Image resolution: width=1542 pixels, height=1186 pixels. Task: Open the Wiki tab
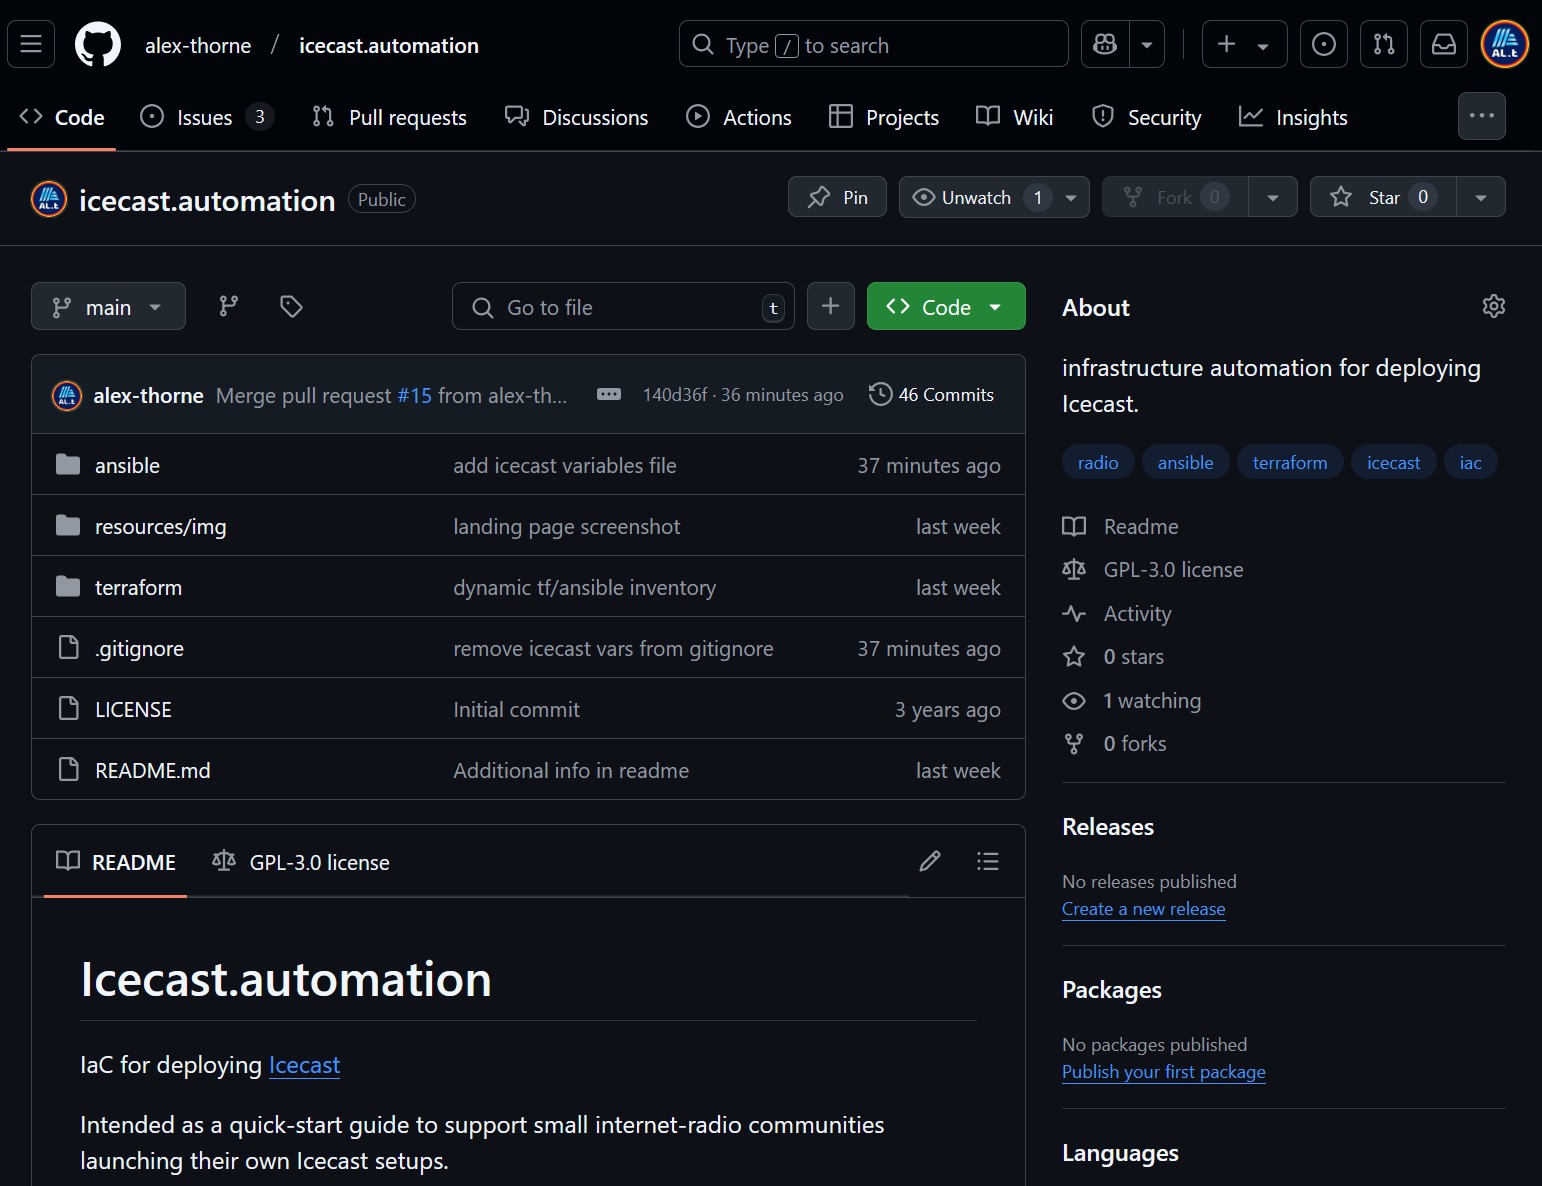point(1015,117)
